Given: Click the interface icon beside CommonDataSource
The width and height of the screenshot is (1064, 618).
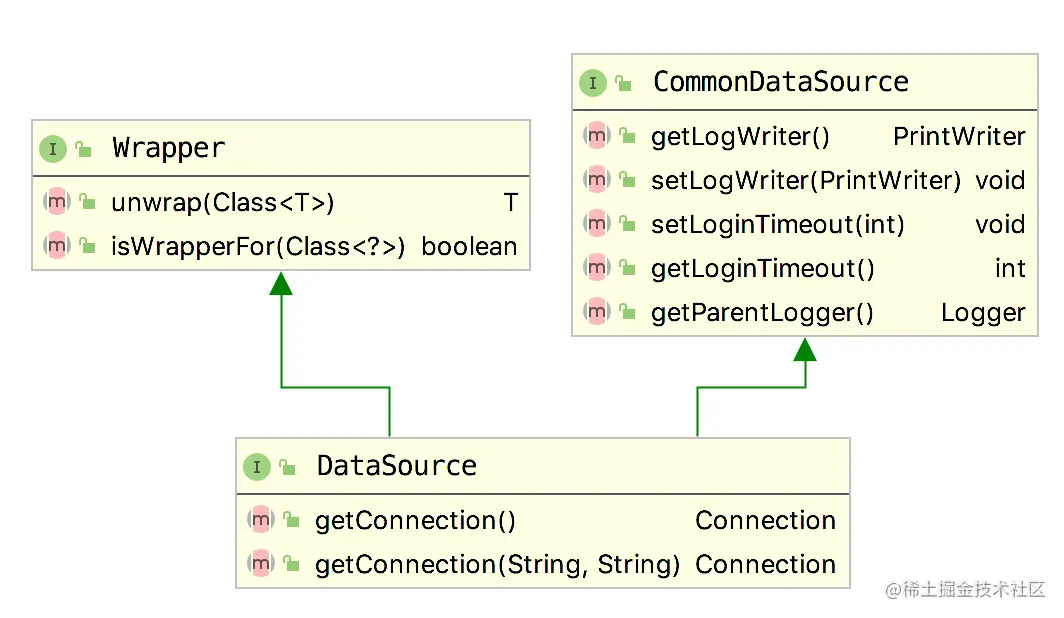Looking at the screenshot, I should [593, 83].
